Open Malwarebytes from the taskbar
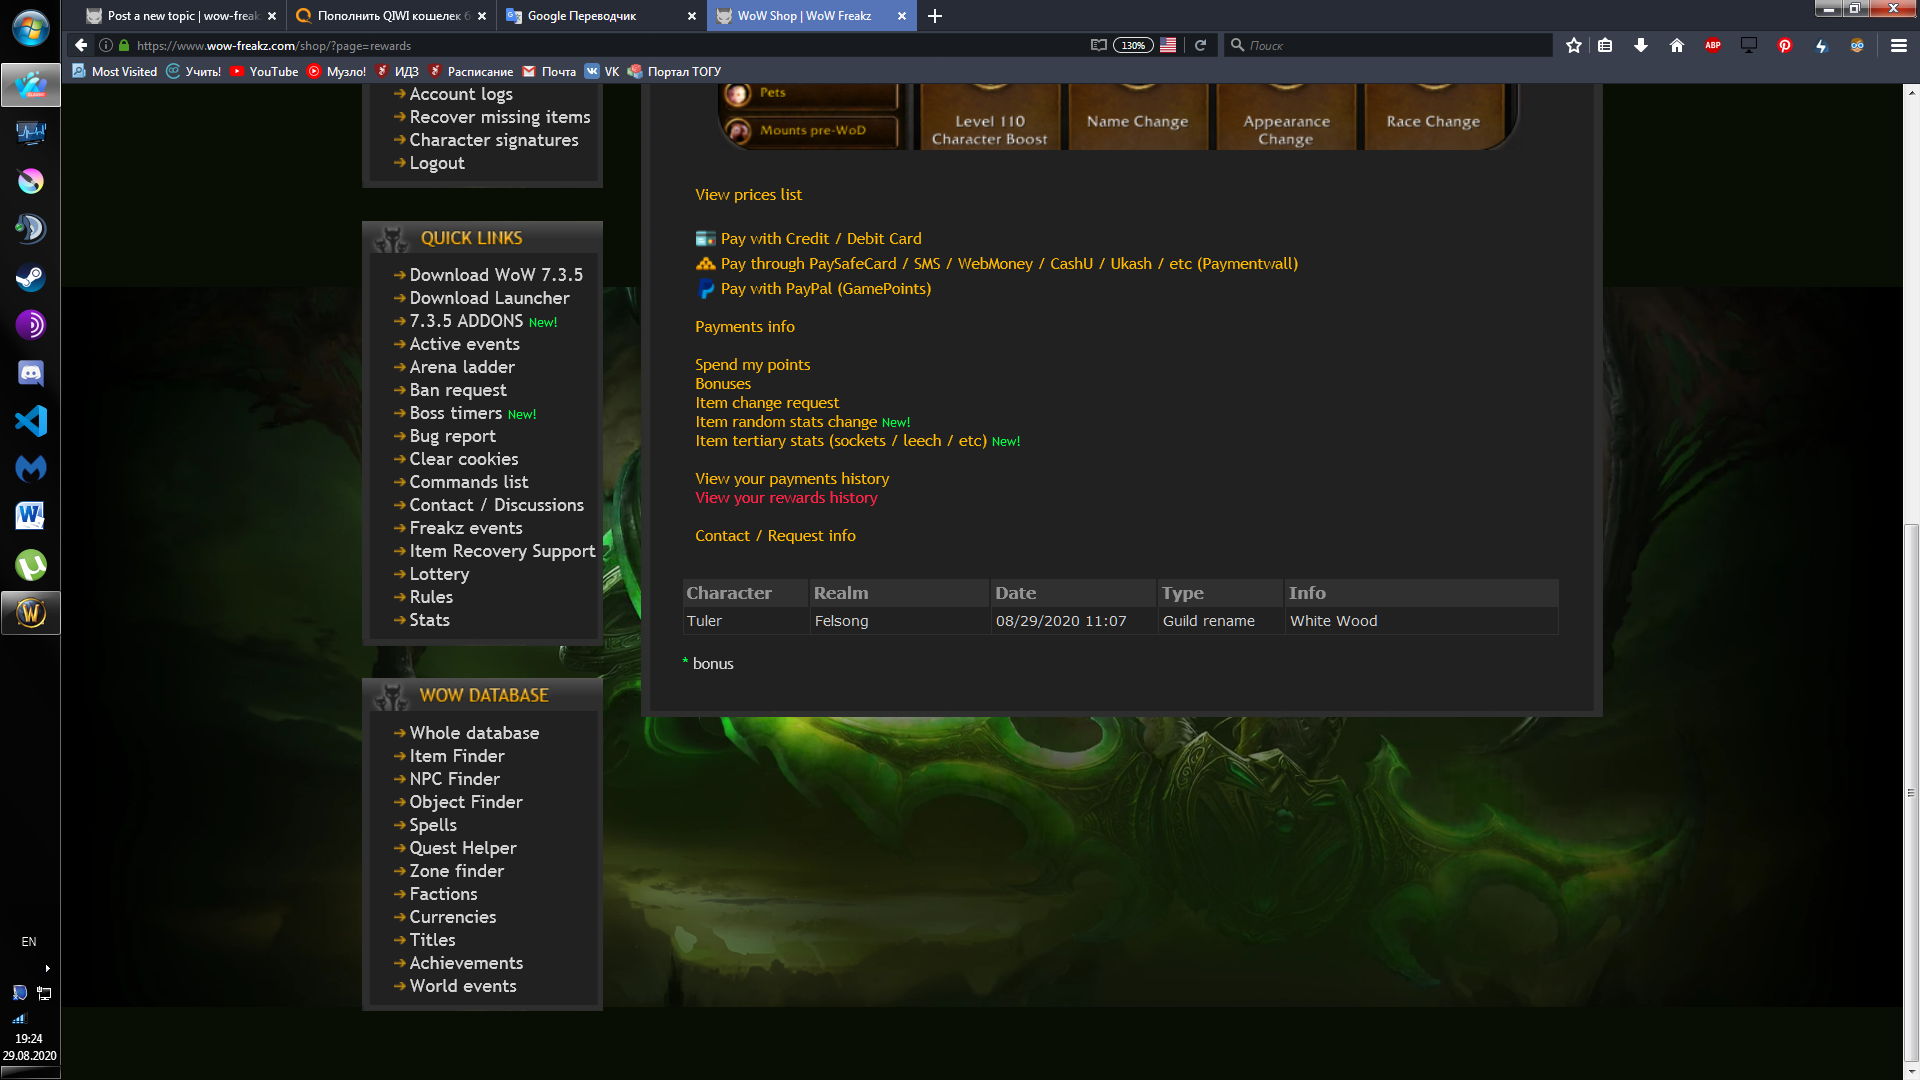Viewport: 1920px width, 1080px height. 30,469
